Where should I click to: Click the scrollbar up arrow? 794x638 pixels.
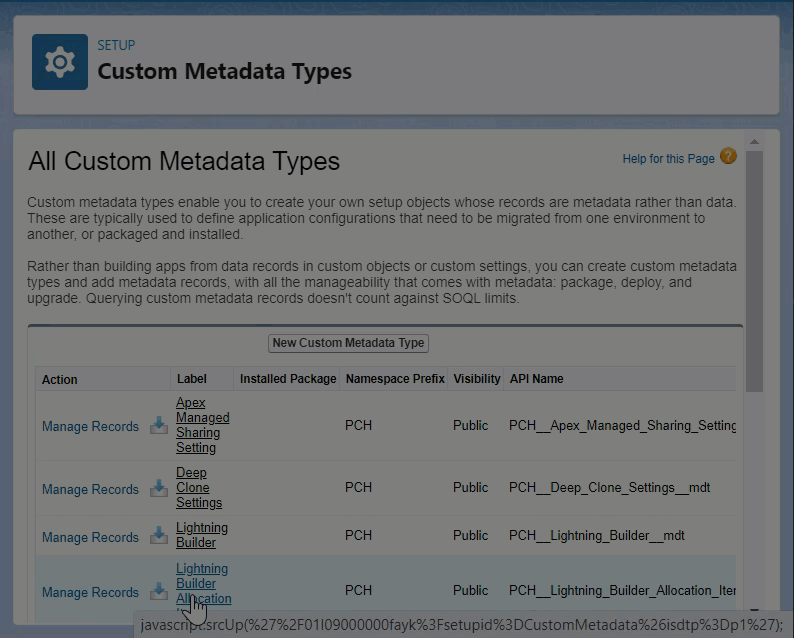[754, 141]
